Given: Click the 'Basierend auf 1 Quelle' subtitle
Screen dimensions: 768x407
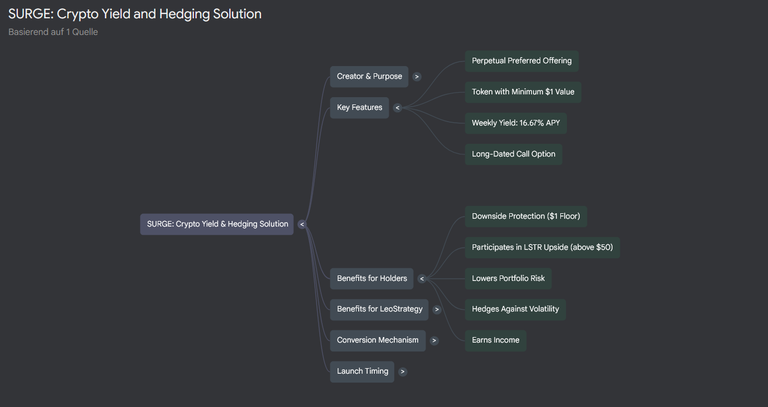Looking at the screenshot, I should 53,32.
